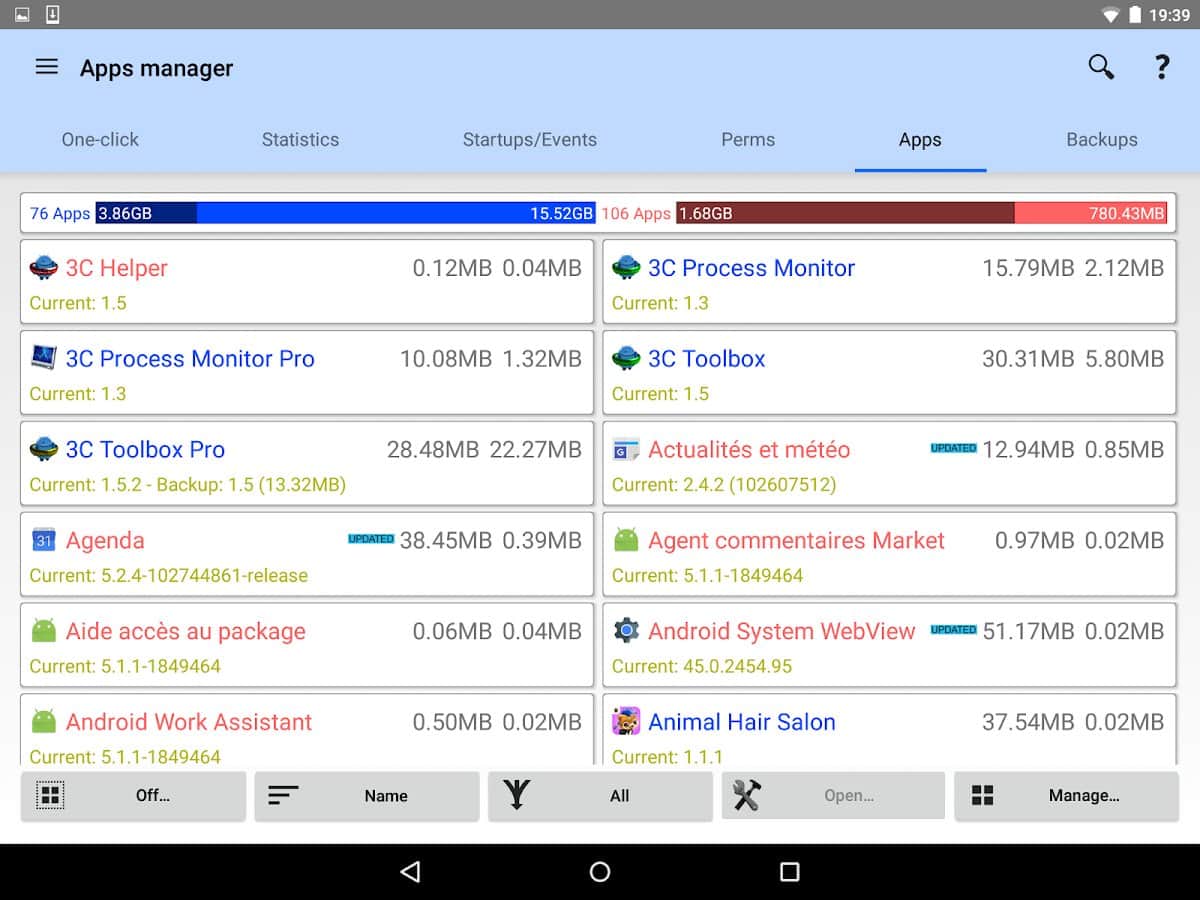The height and width of the screenshot is (900, 1200).
Task: Expand the Manage… options menu
Action: [x=1066, y=796]
